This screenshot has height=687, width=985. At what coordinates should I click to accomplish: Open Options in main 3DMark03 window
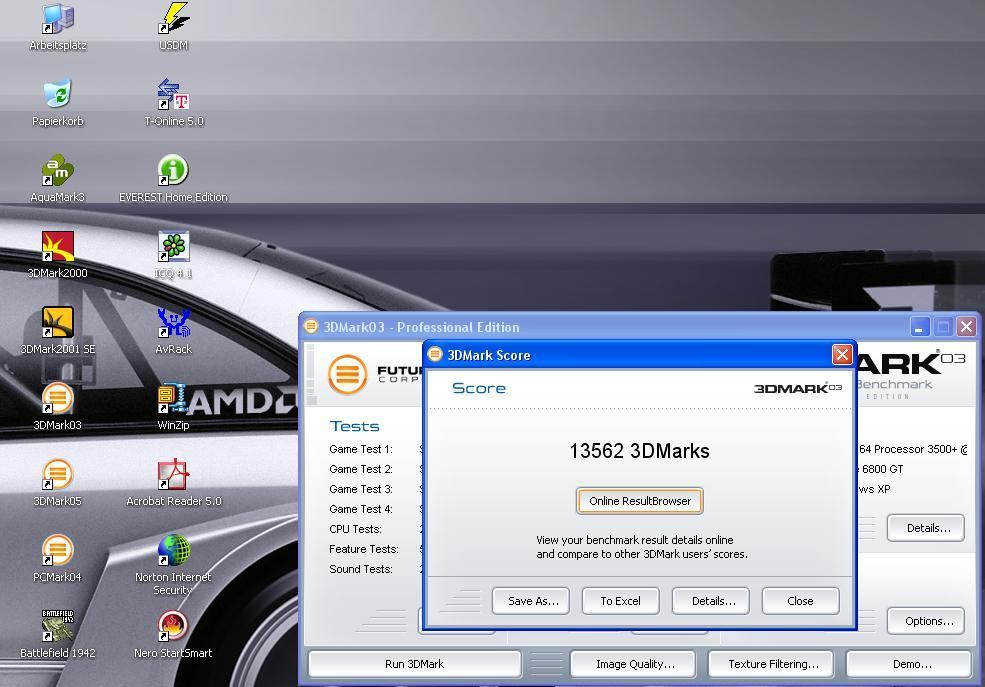[925, 621]
